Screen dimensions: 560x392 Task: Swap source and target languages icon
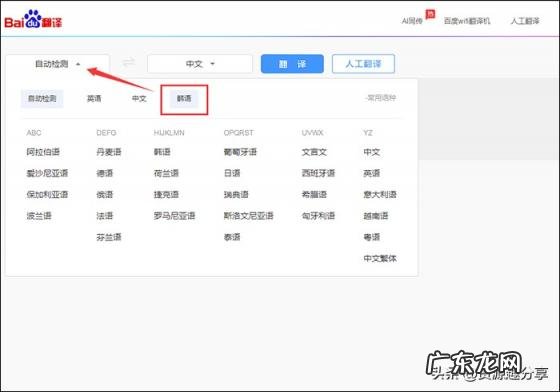pos(129,62)
